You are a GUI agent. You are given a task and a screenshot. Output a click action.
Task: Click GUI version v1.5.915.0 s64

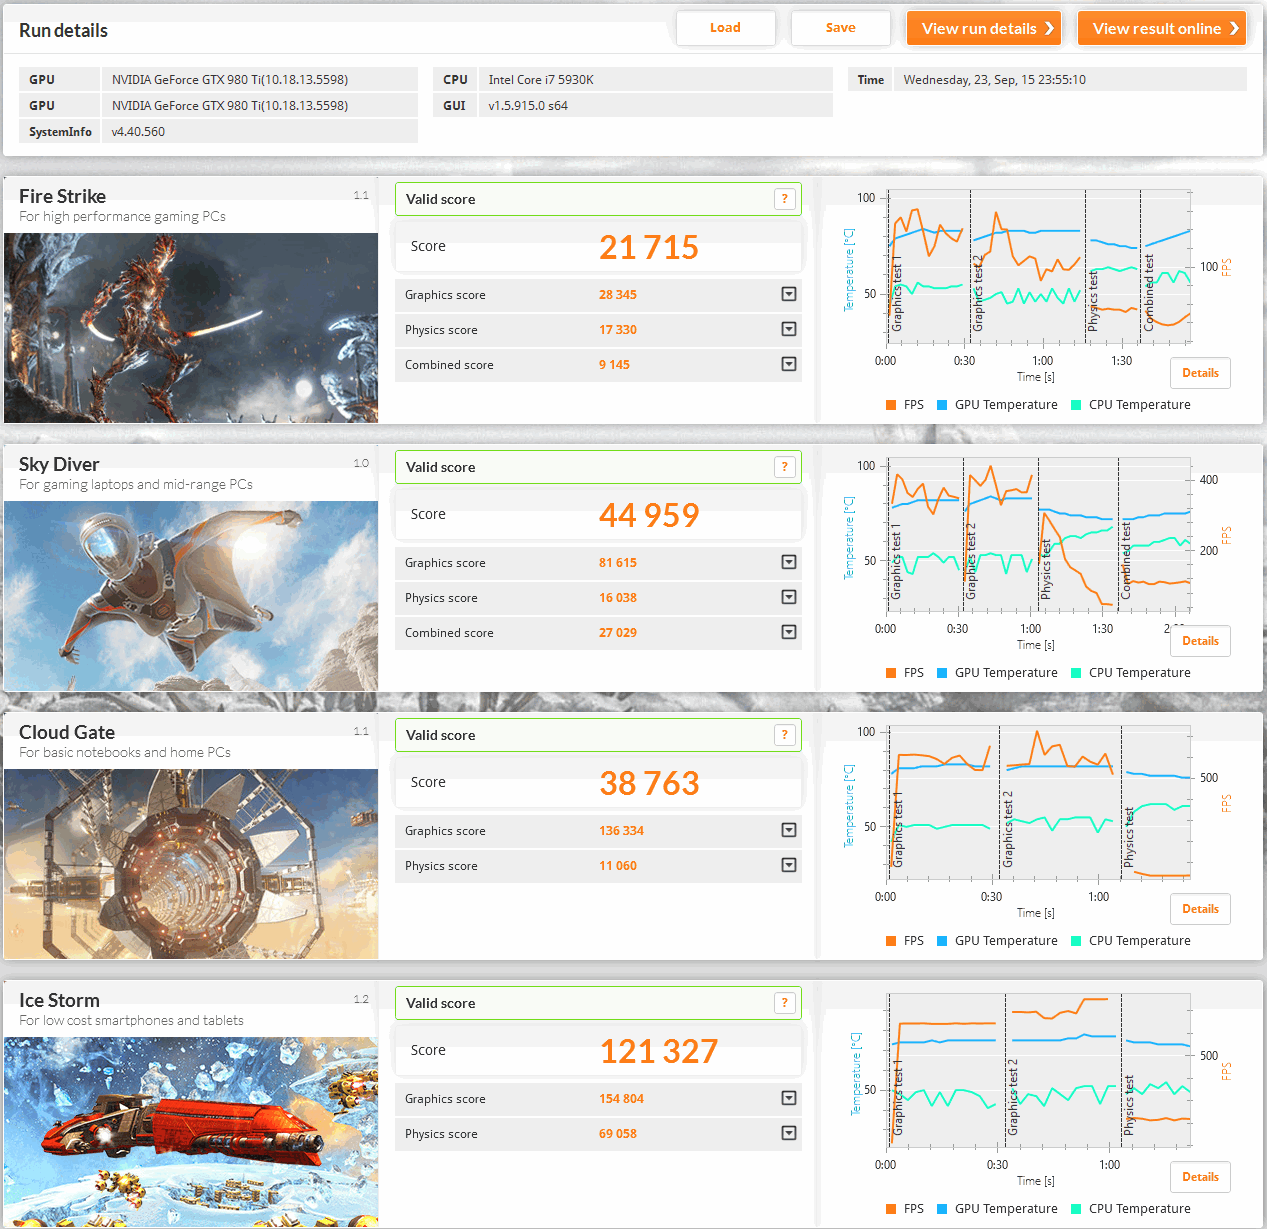528,106
